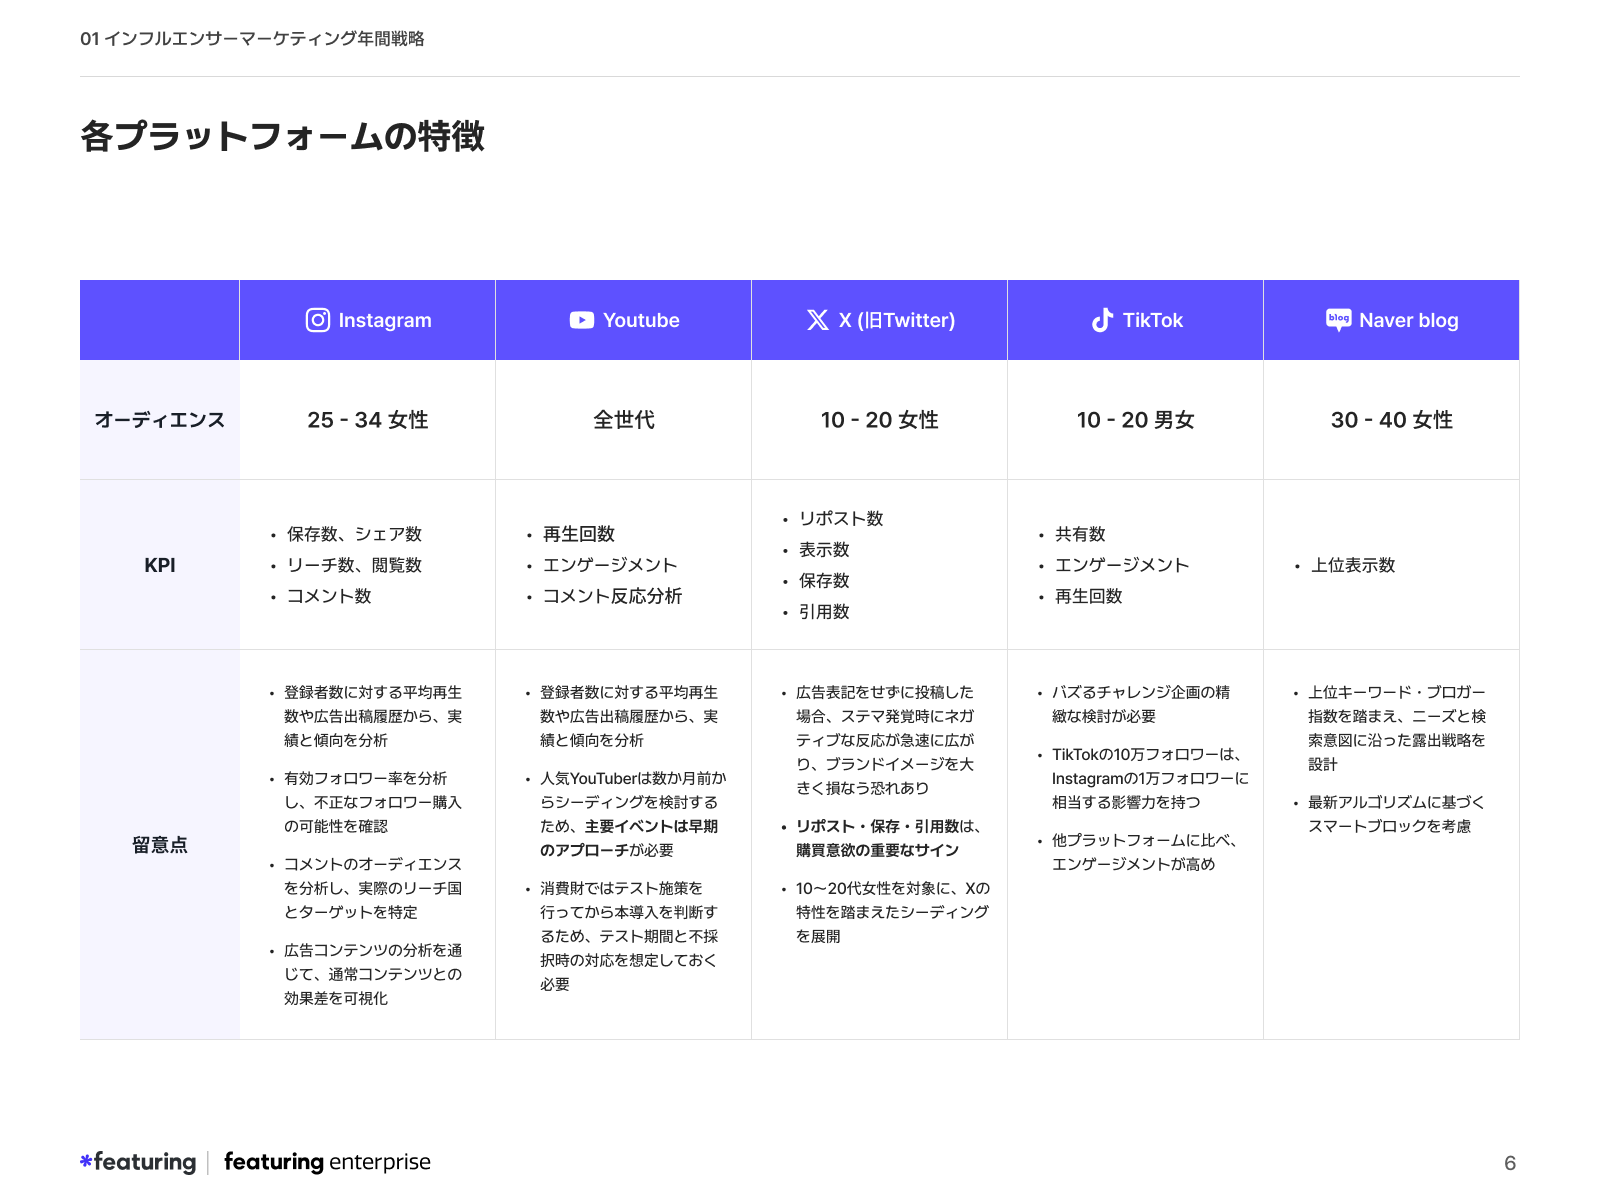Click the TikTok header label
The width and height of the screenshot is (1600, 1200).
coord(1152,320)
